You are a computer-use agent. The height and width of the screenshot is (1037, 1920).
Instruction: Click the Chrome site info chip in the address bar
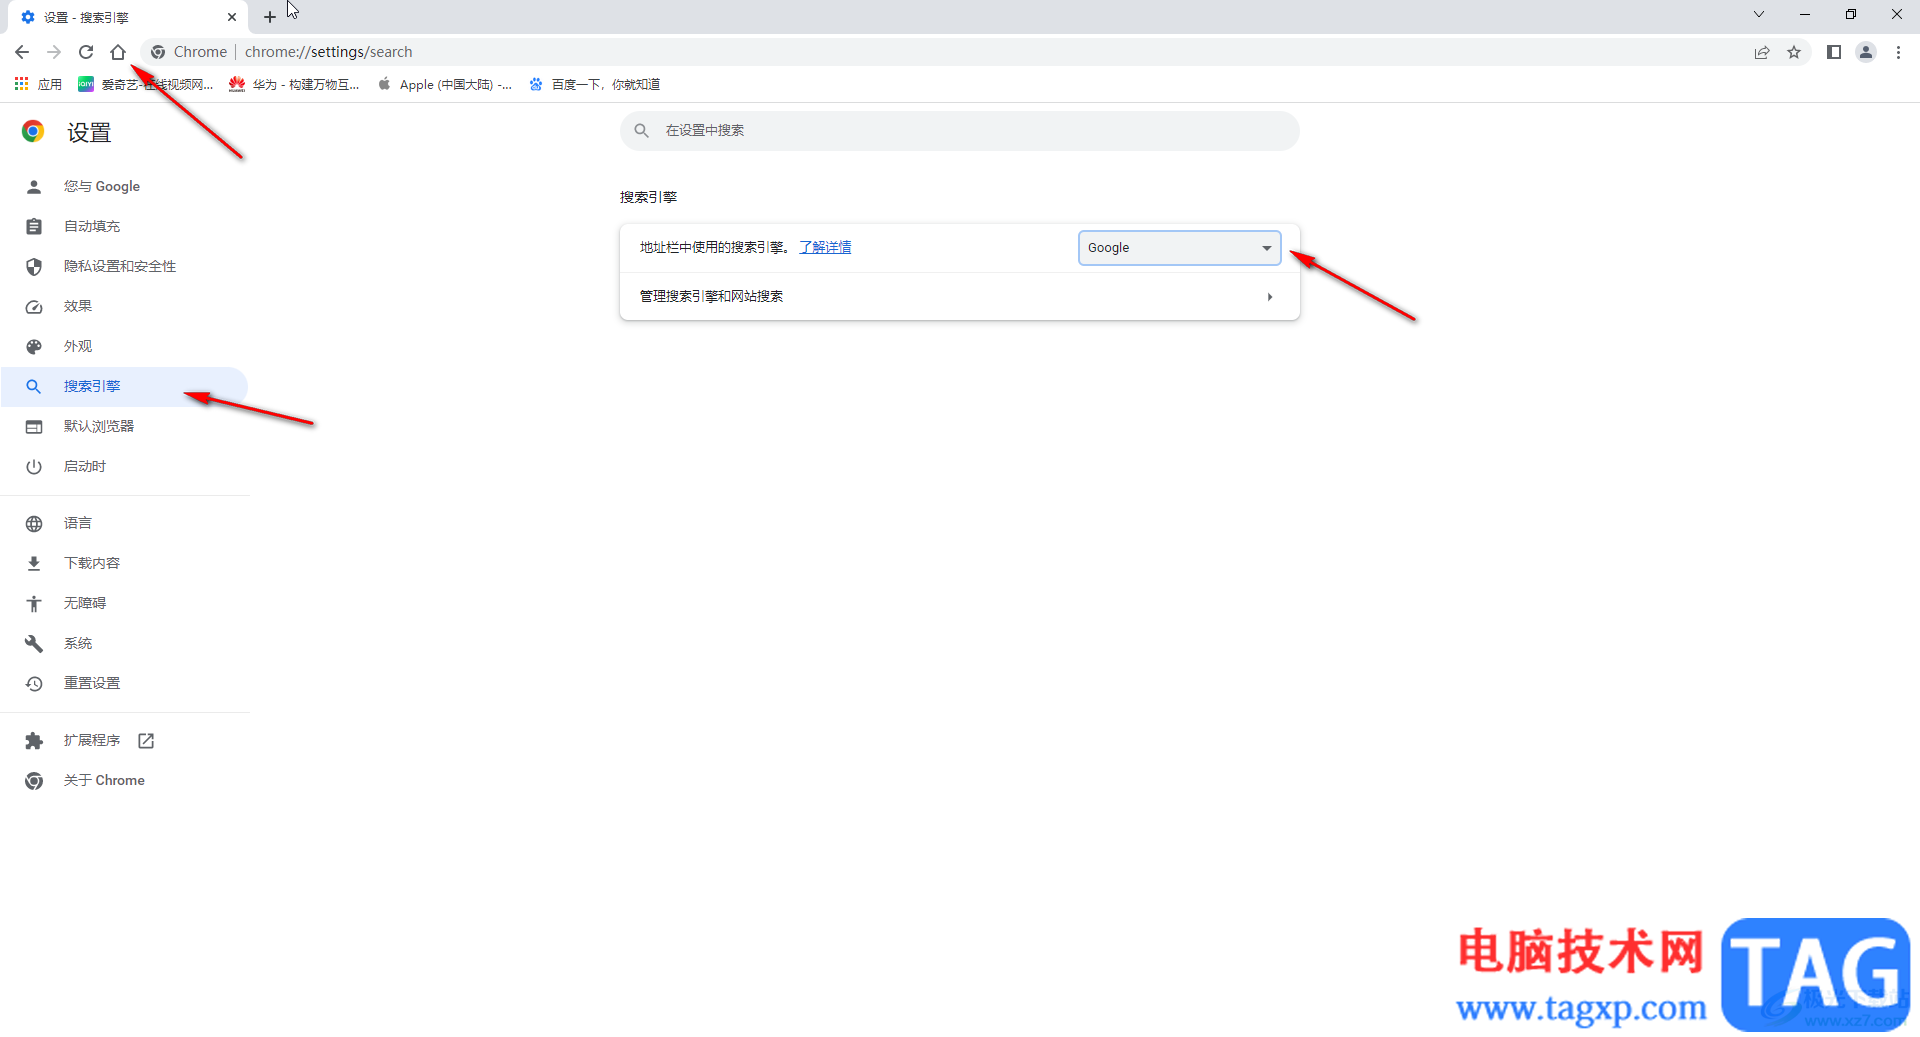(189, 52)
